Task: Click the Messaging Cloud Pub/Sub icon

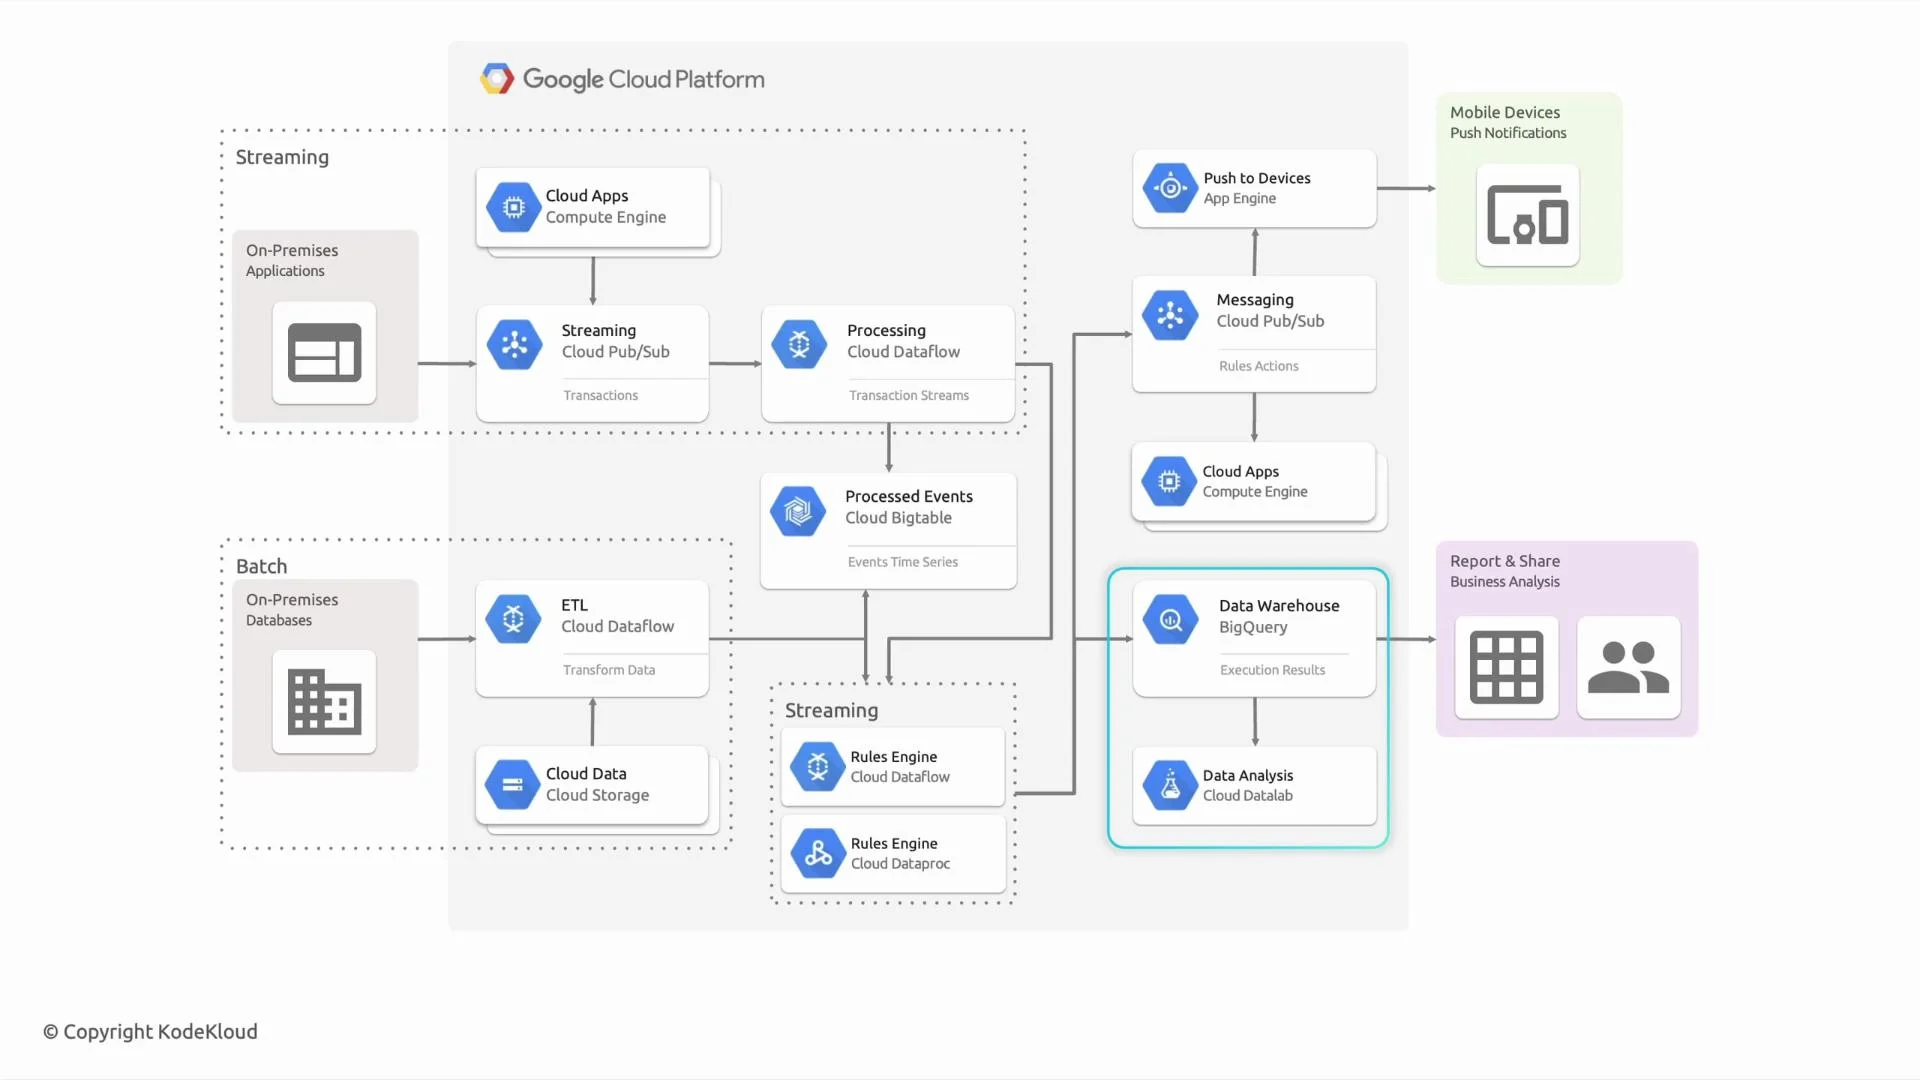Action: 1170,316
